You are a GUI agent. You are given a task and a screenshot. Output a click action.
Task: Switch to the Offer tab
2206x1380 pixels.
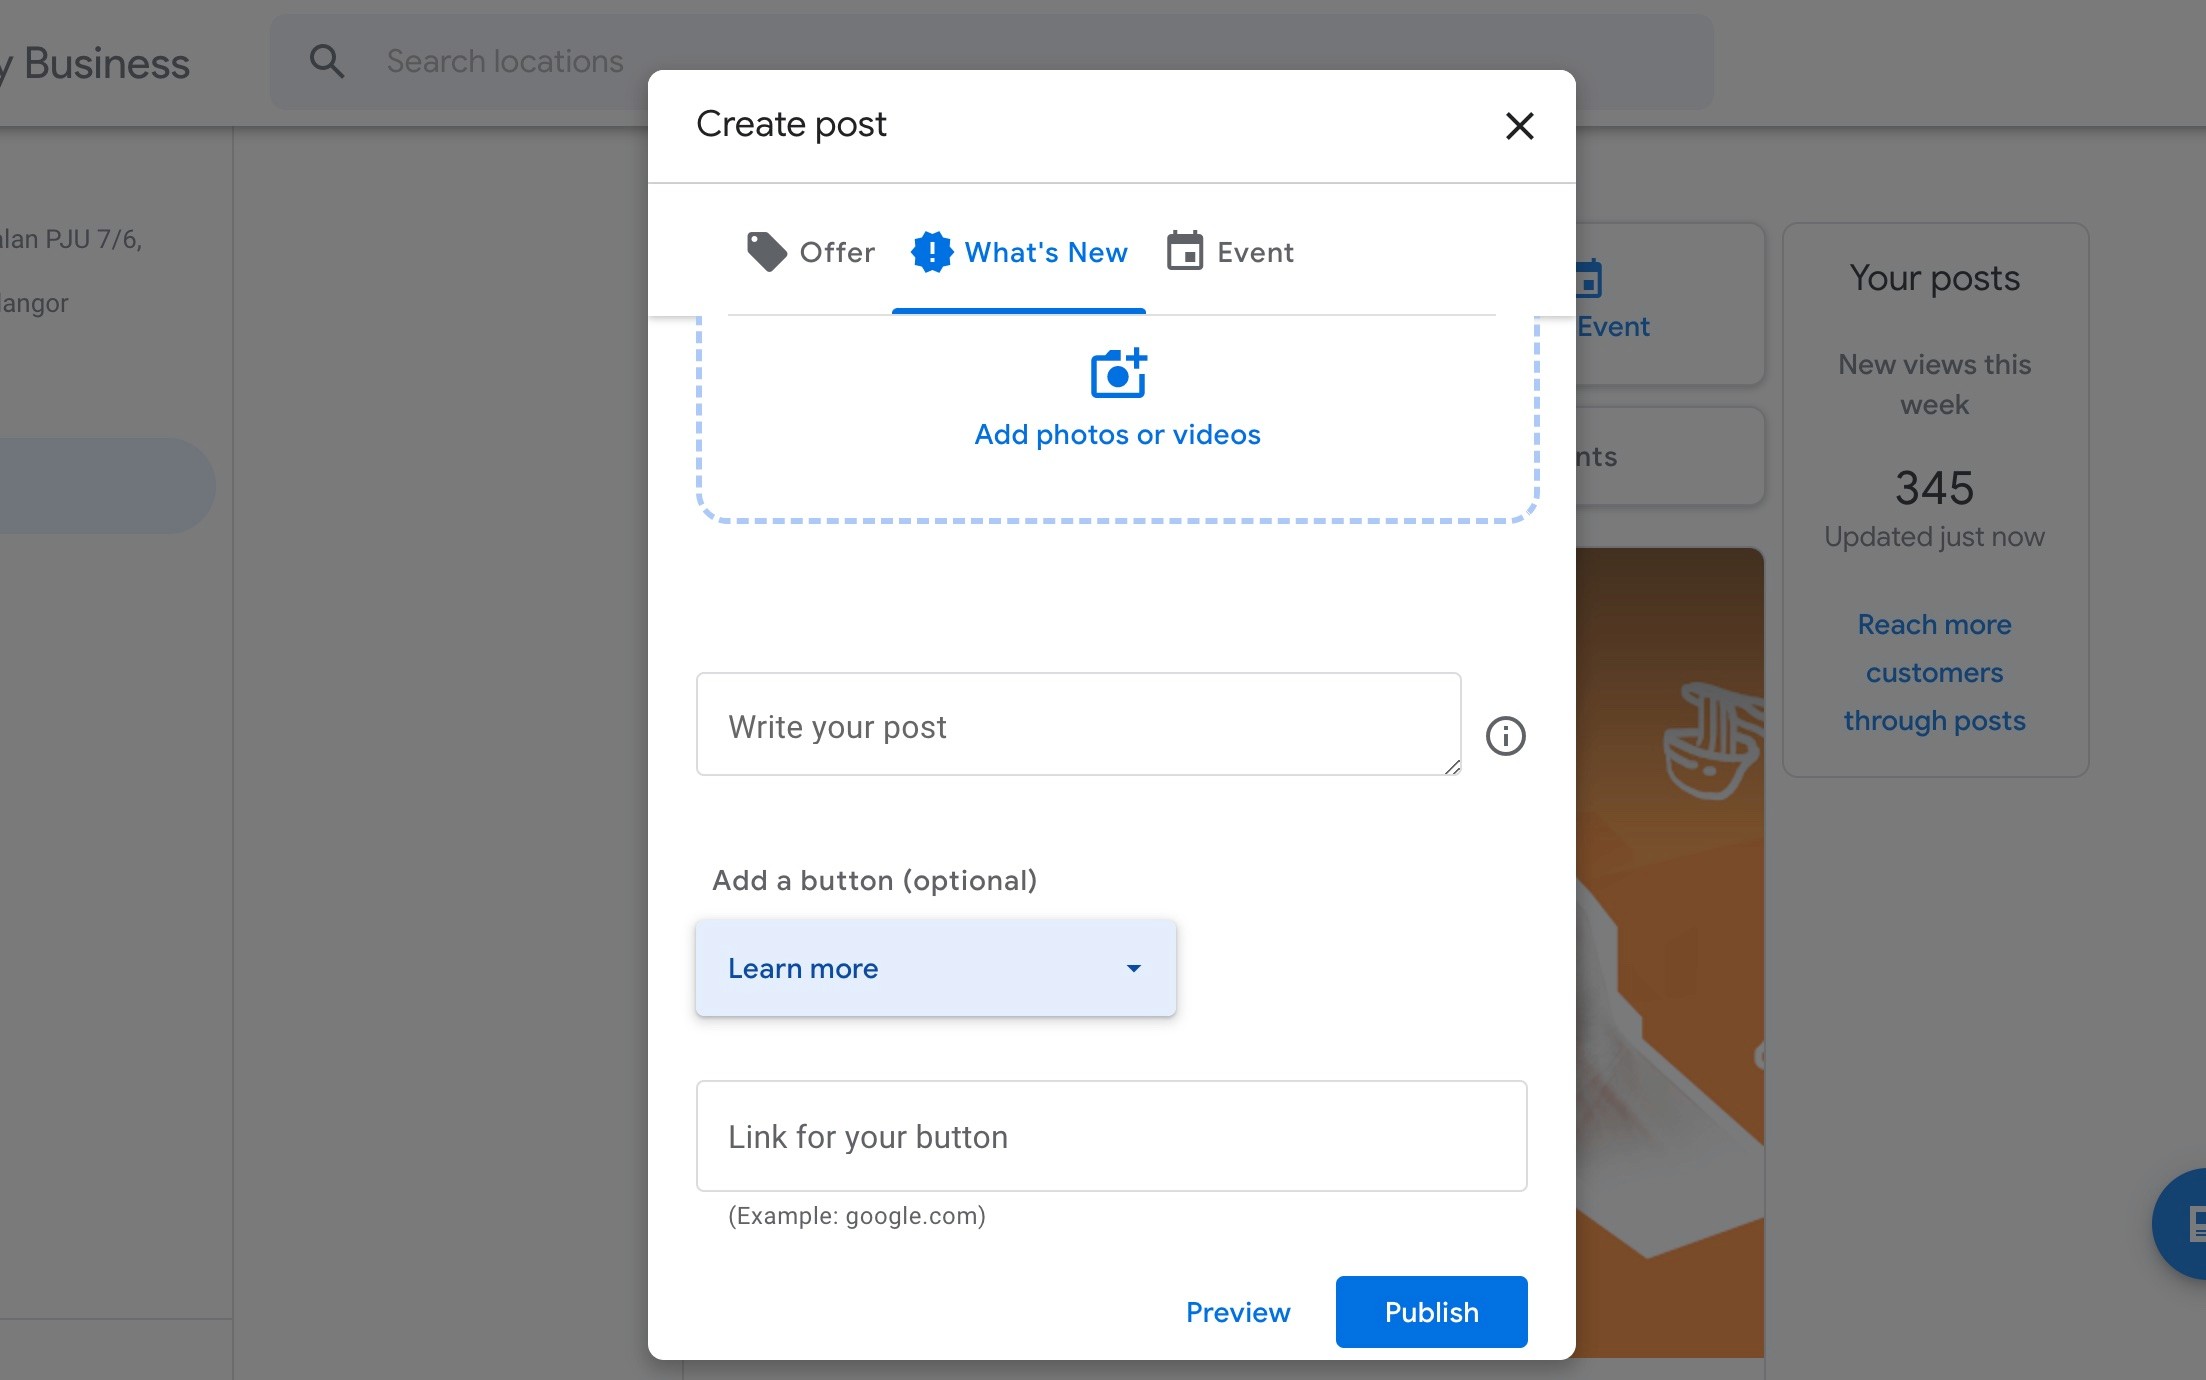[x=808, y=252]
